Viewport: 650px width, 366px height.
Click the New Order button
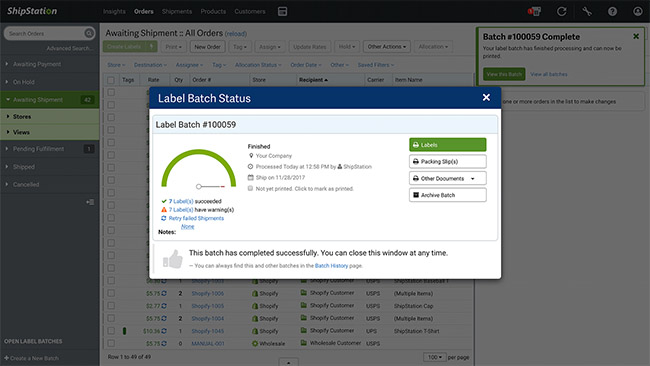point(207,47)
